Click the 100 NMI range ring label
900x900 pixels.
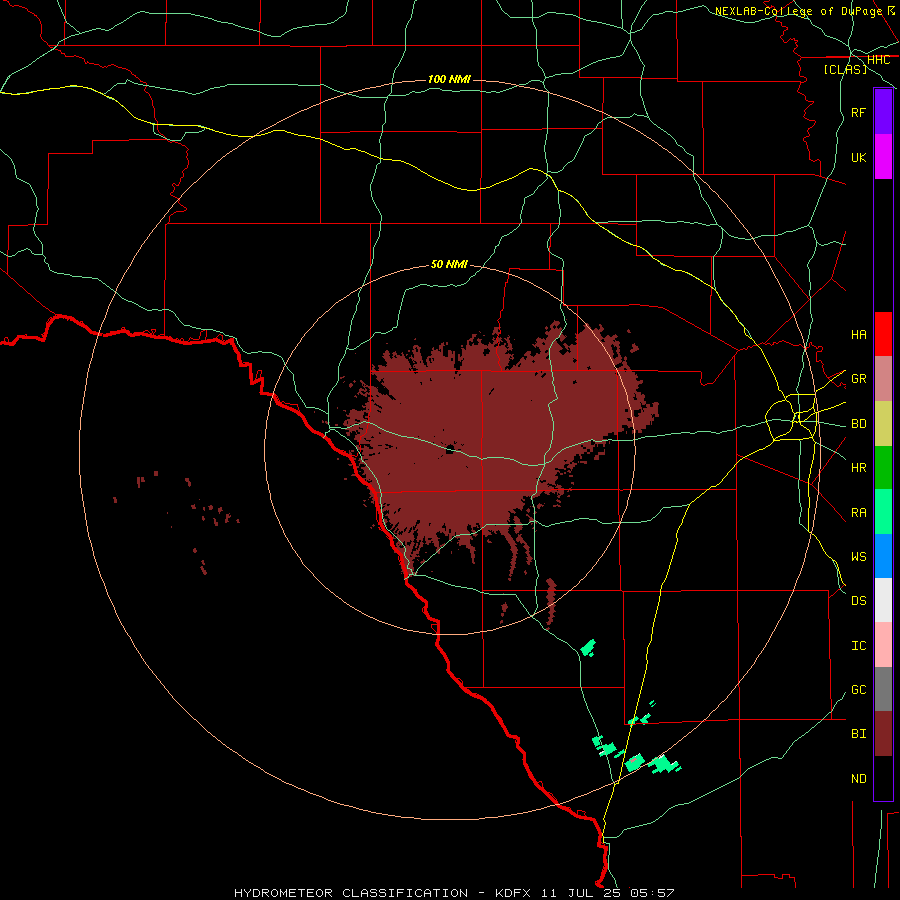click(x=449, y=79)
